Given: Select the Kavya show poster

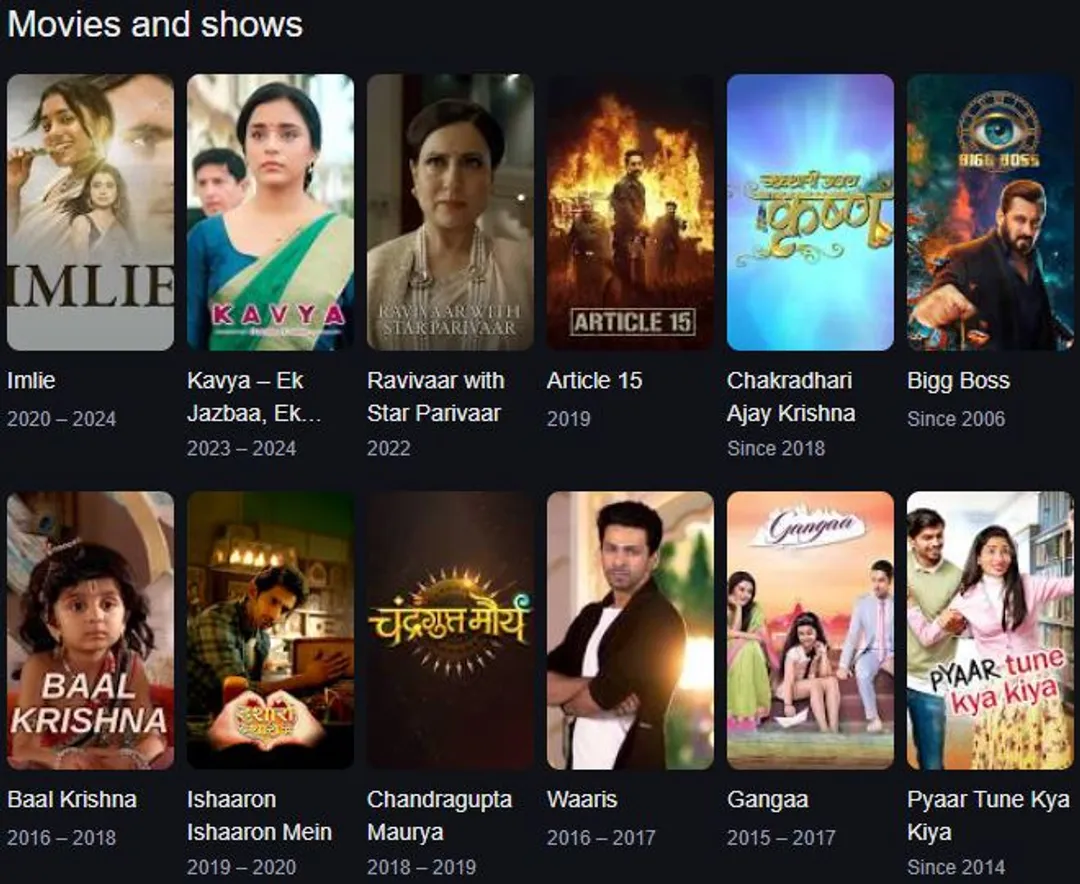Looking at the screenshot, I should pyautogui.click(x=270, y=212).
